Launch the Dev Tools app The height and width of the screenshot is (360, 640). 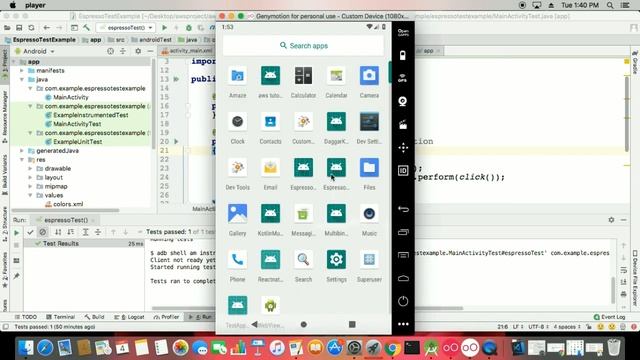point(238,168)
